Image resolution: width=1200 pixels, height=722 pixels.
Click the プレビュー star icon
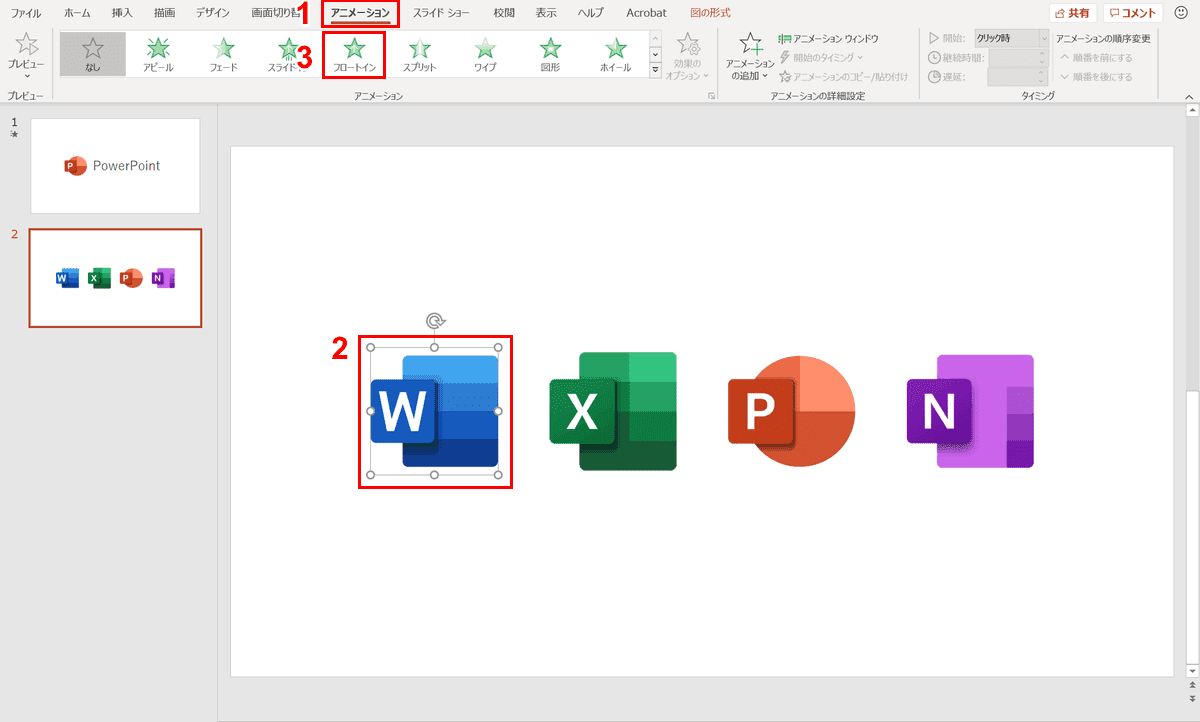[27, 44]
